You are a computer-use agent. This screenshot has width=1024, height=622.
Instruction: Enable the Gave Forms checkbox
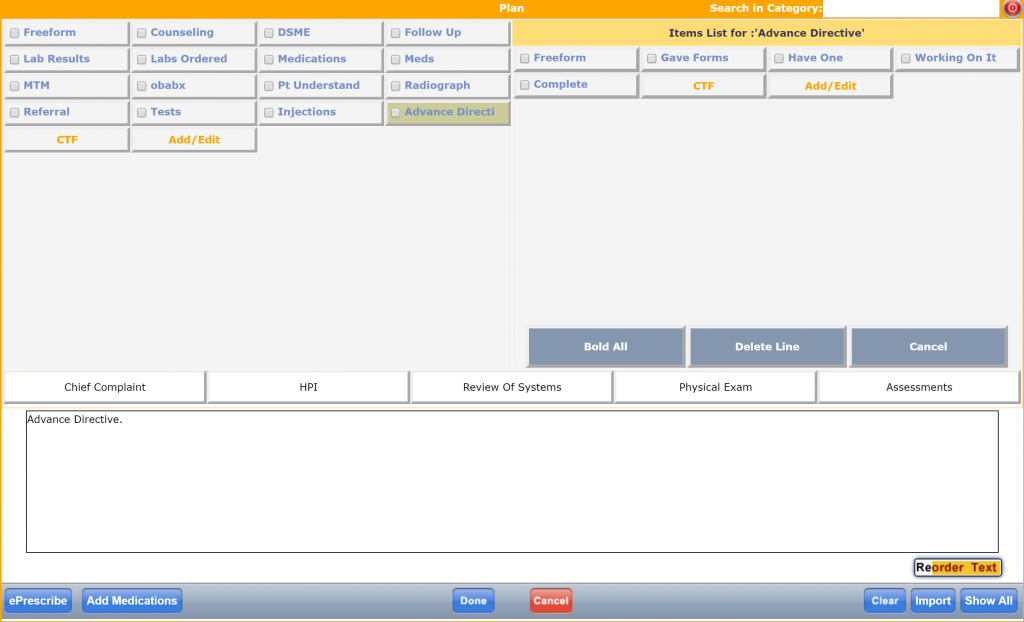(652, 59)
